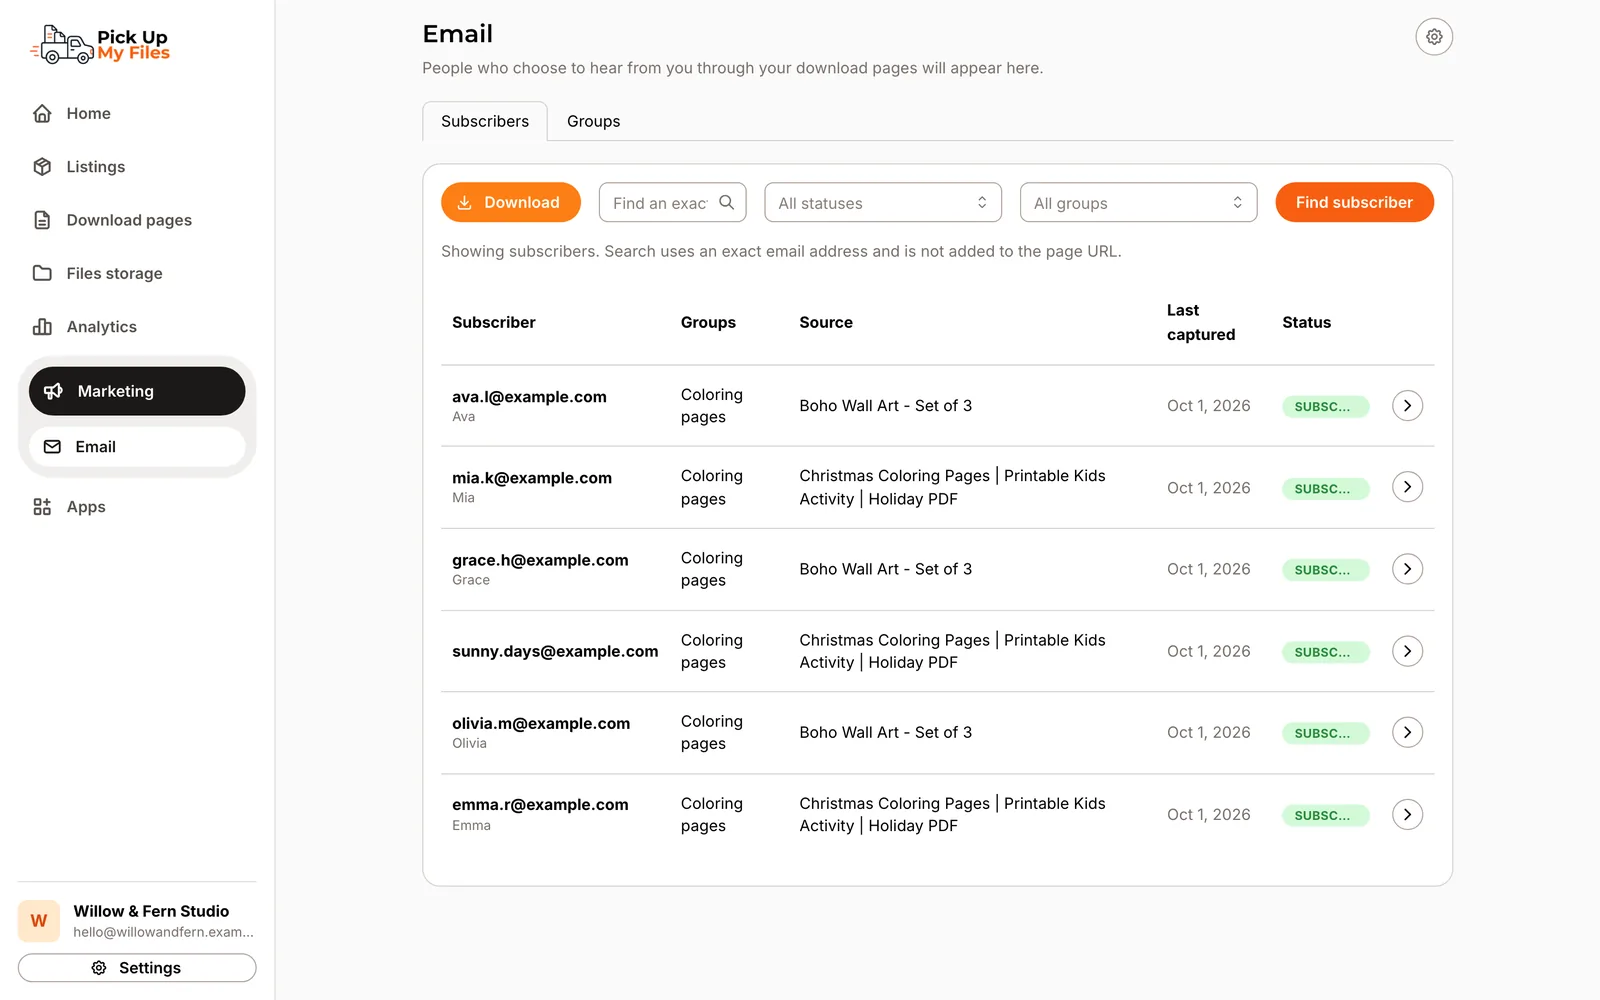The height and width of the screenshot is (1000, 1600).
Task: Open details arrow for olivia.m@example.com
Action: click(1407, 732)
